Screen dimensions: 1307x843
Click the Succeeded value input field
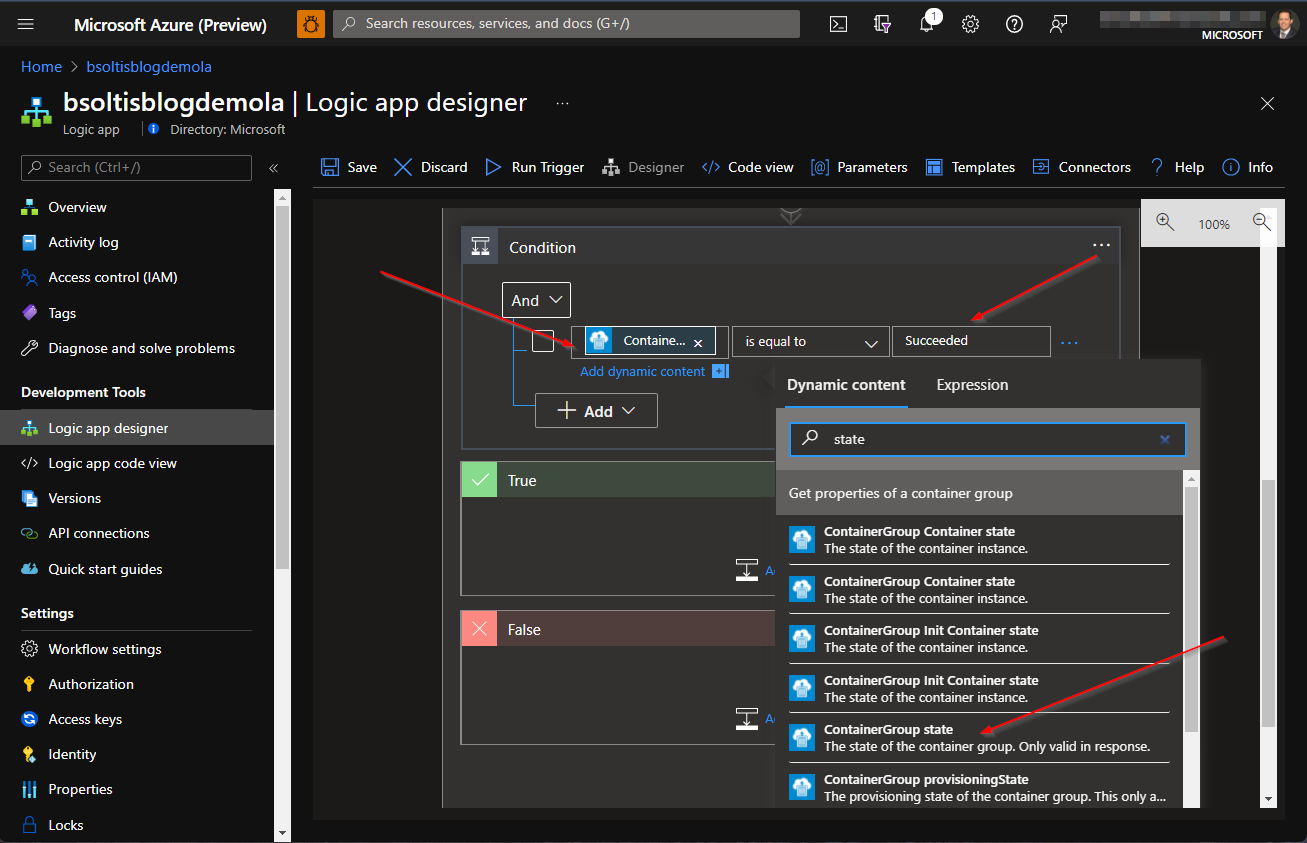click(x=970, y=341)
